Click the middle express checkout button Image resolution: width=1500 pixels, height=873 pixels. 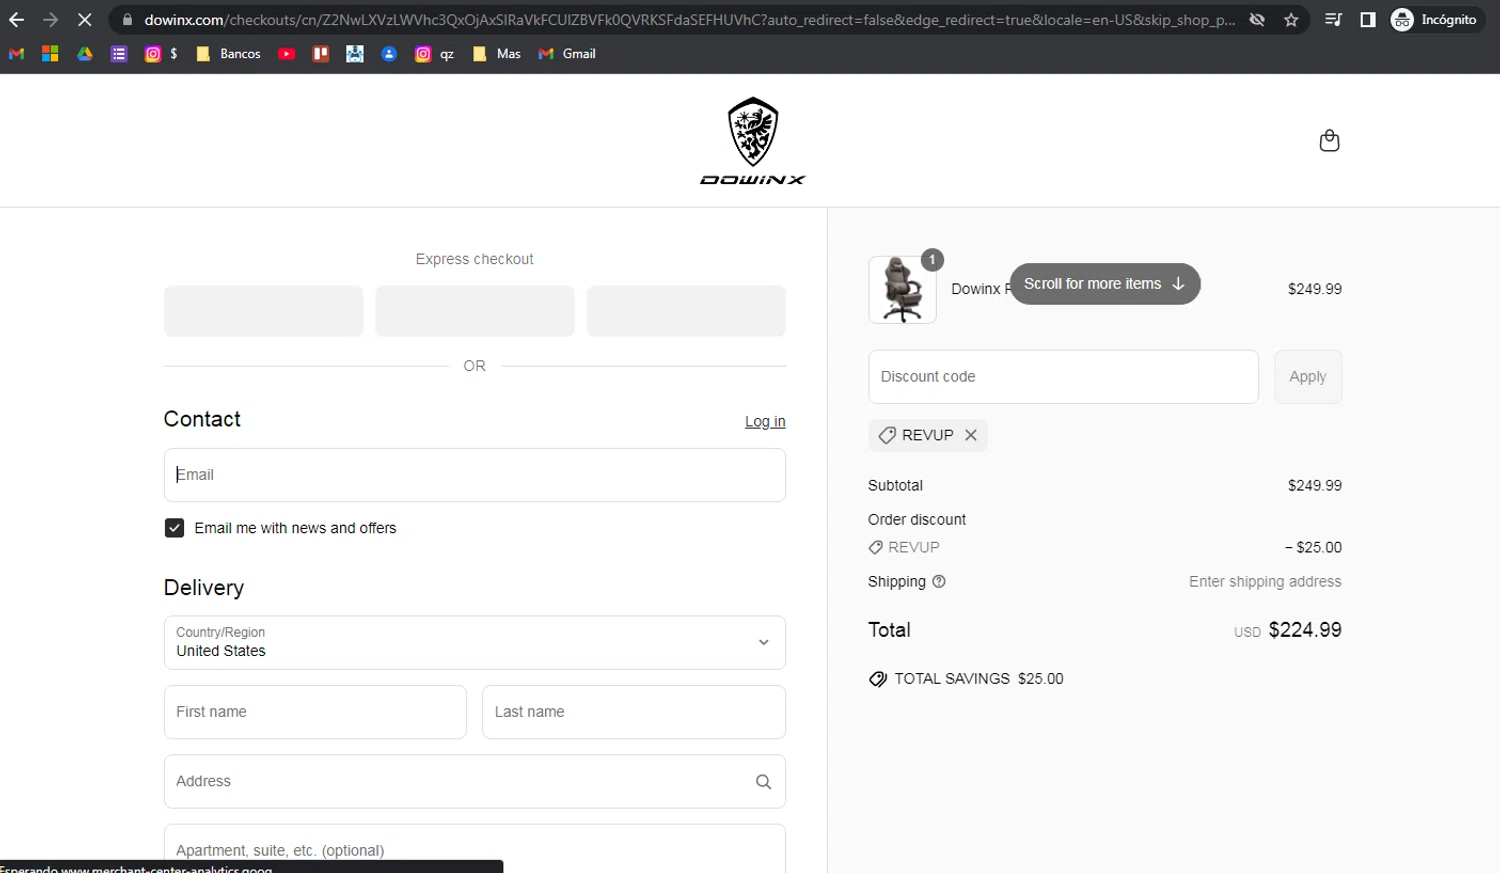tap(475, 311)
